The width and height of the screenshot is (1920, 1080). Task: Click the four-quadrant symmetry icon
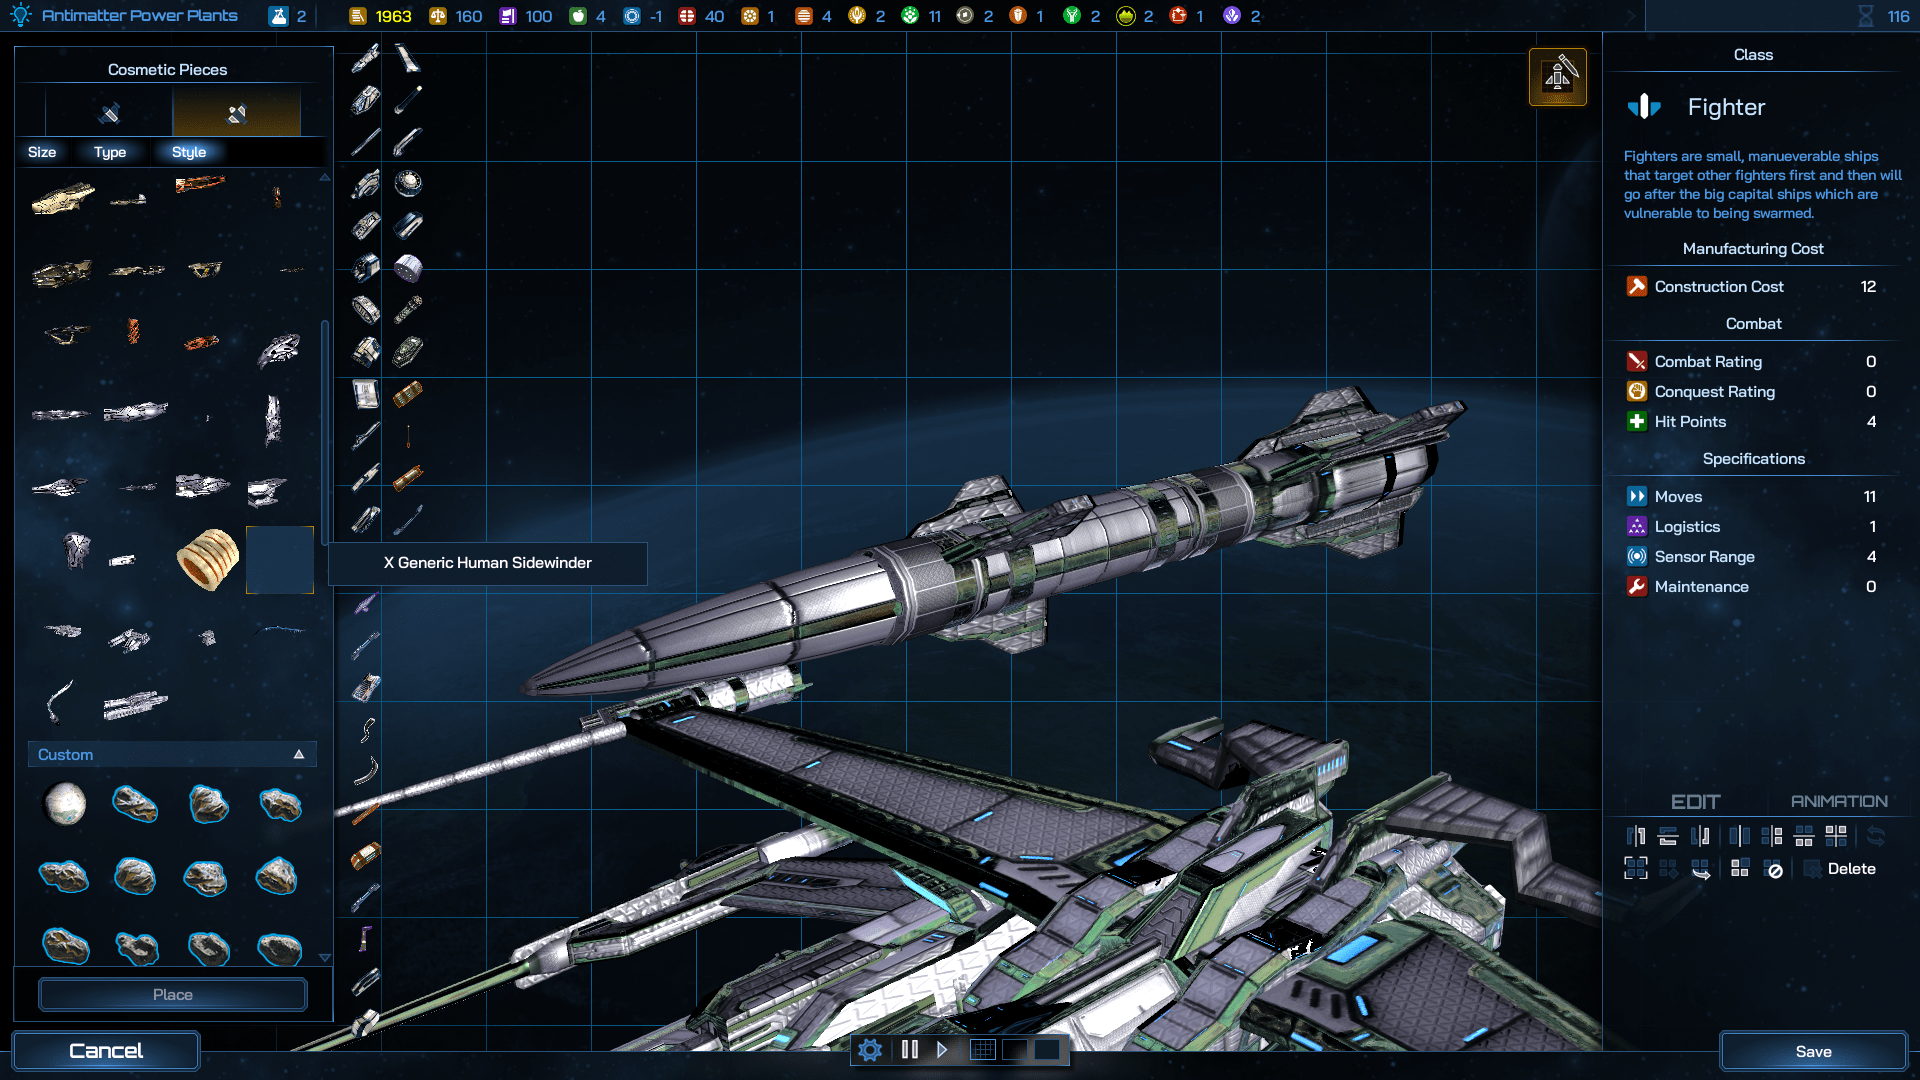tap(1836, 836)
